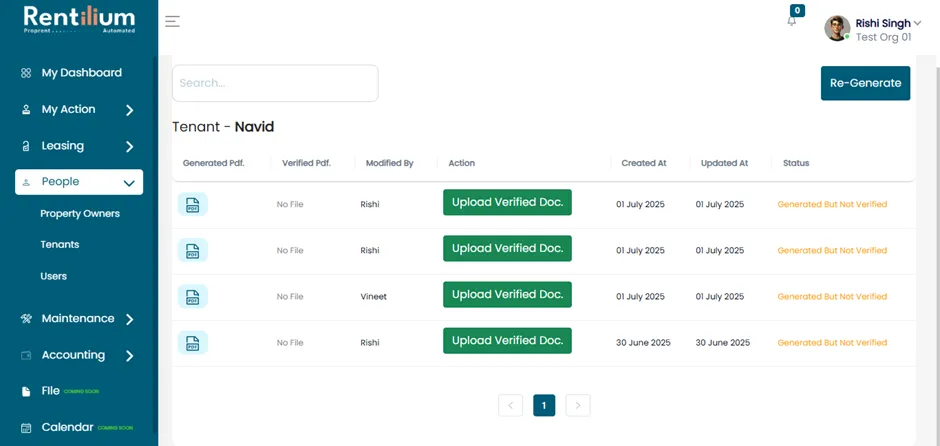This screenshot has width=940, height=446.
Task: Expand the Maintenance chevron
Action: click(x=129, y=320)
